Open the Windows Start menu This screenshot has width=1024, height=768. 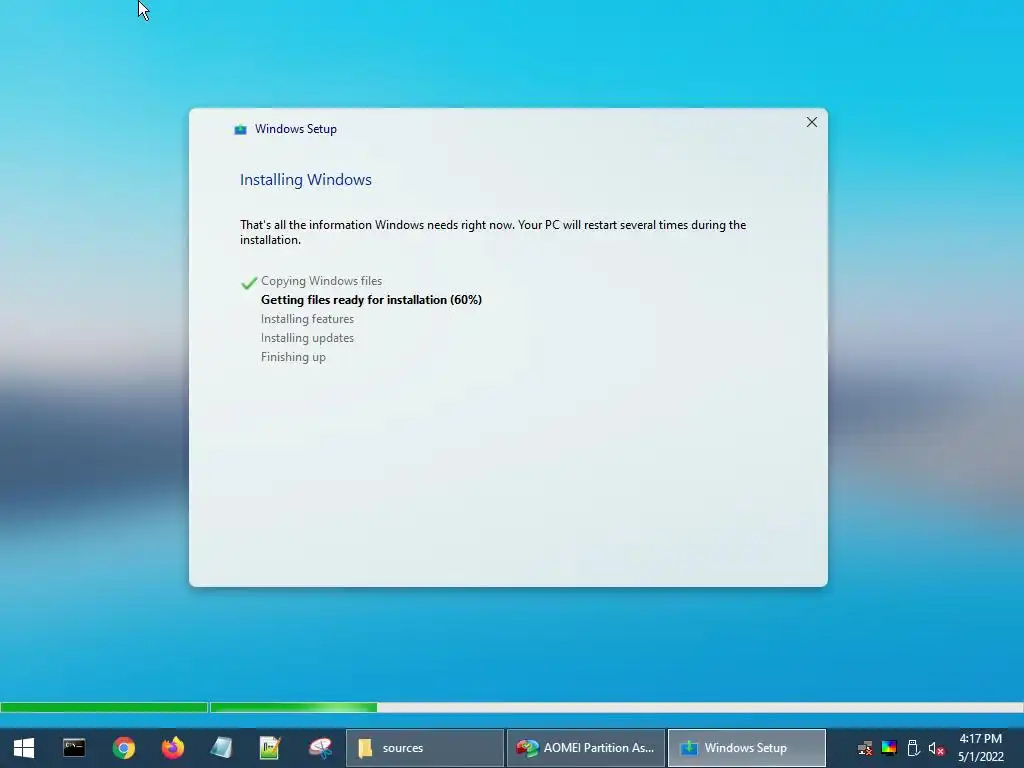pos(24,748)
